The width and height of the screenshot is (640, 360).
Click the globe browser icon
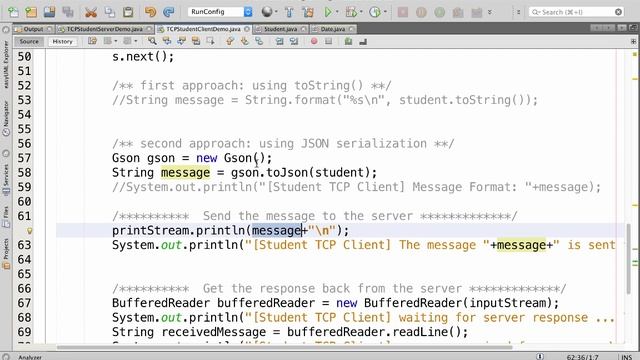point(267,12)
